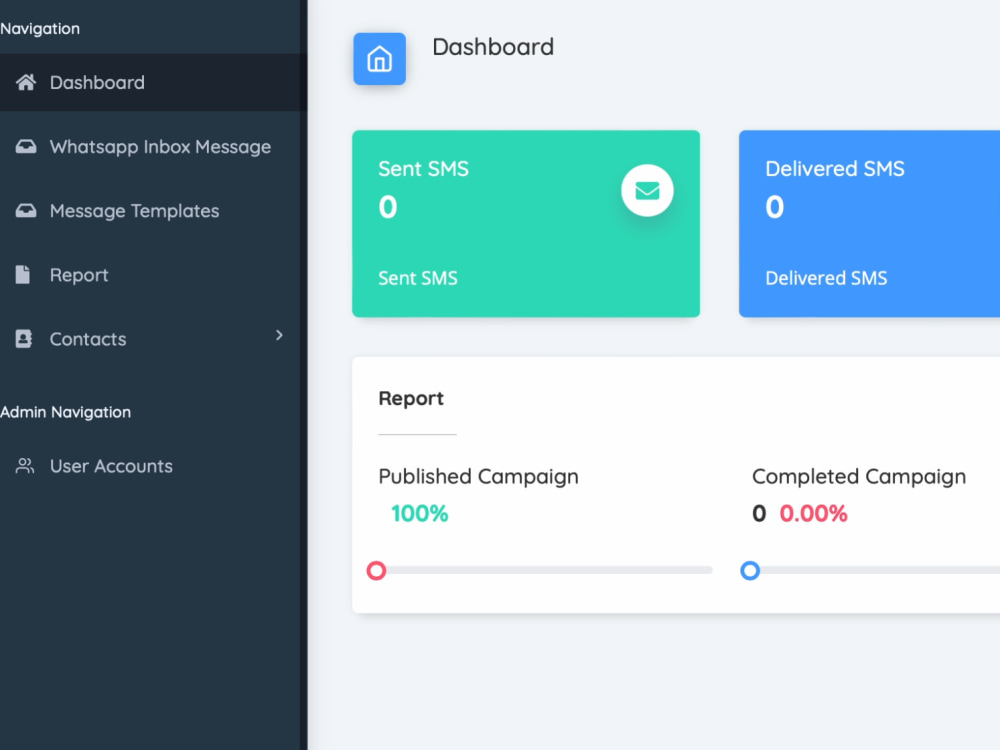Click the '100%' green percentage
The image size is (1000, 750).
click(420, 513)
